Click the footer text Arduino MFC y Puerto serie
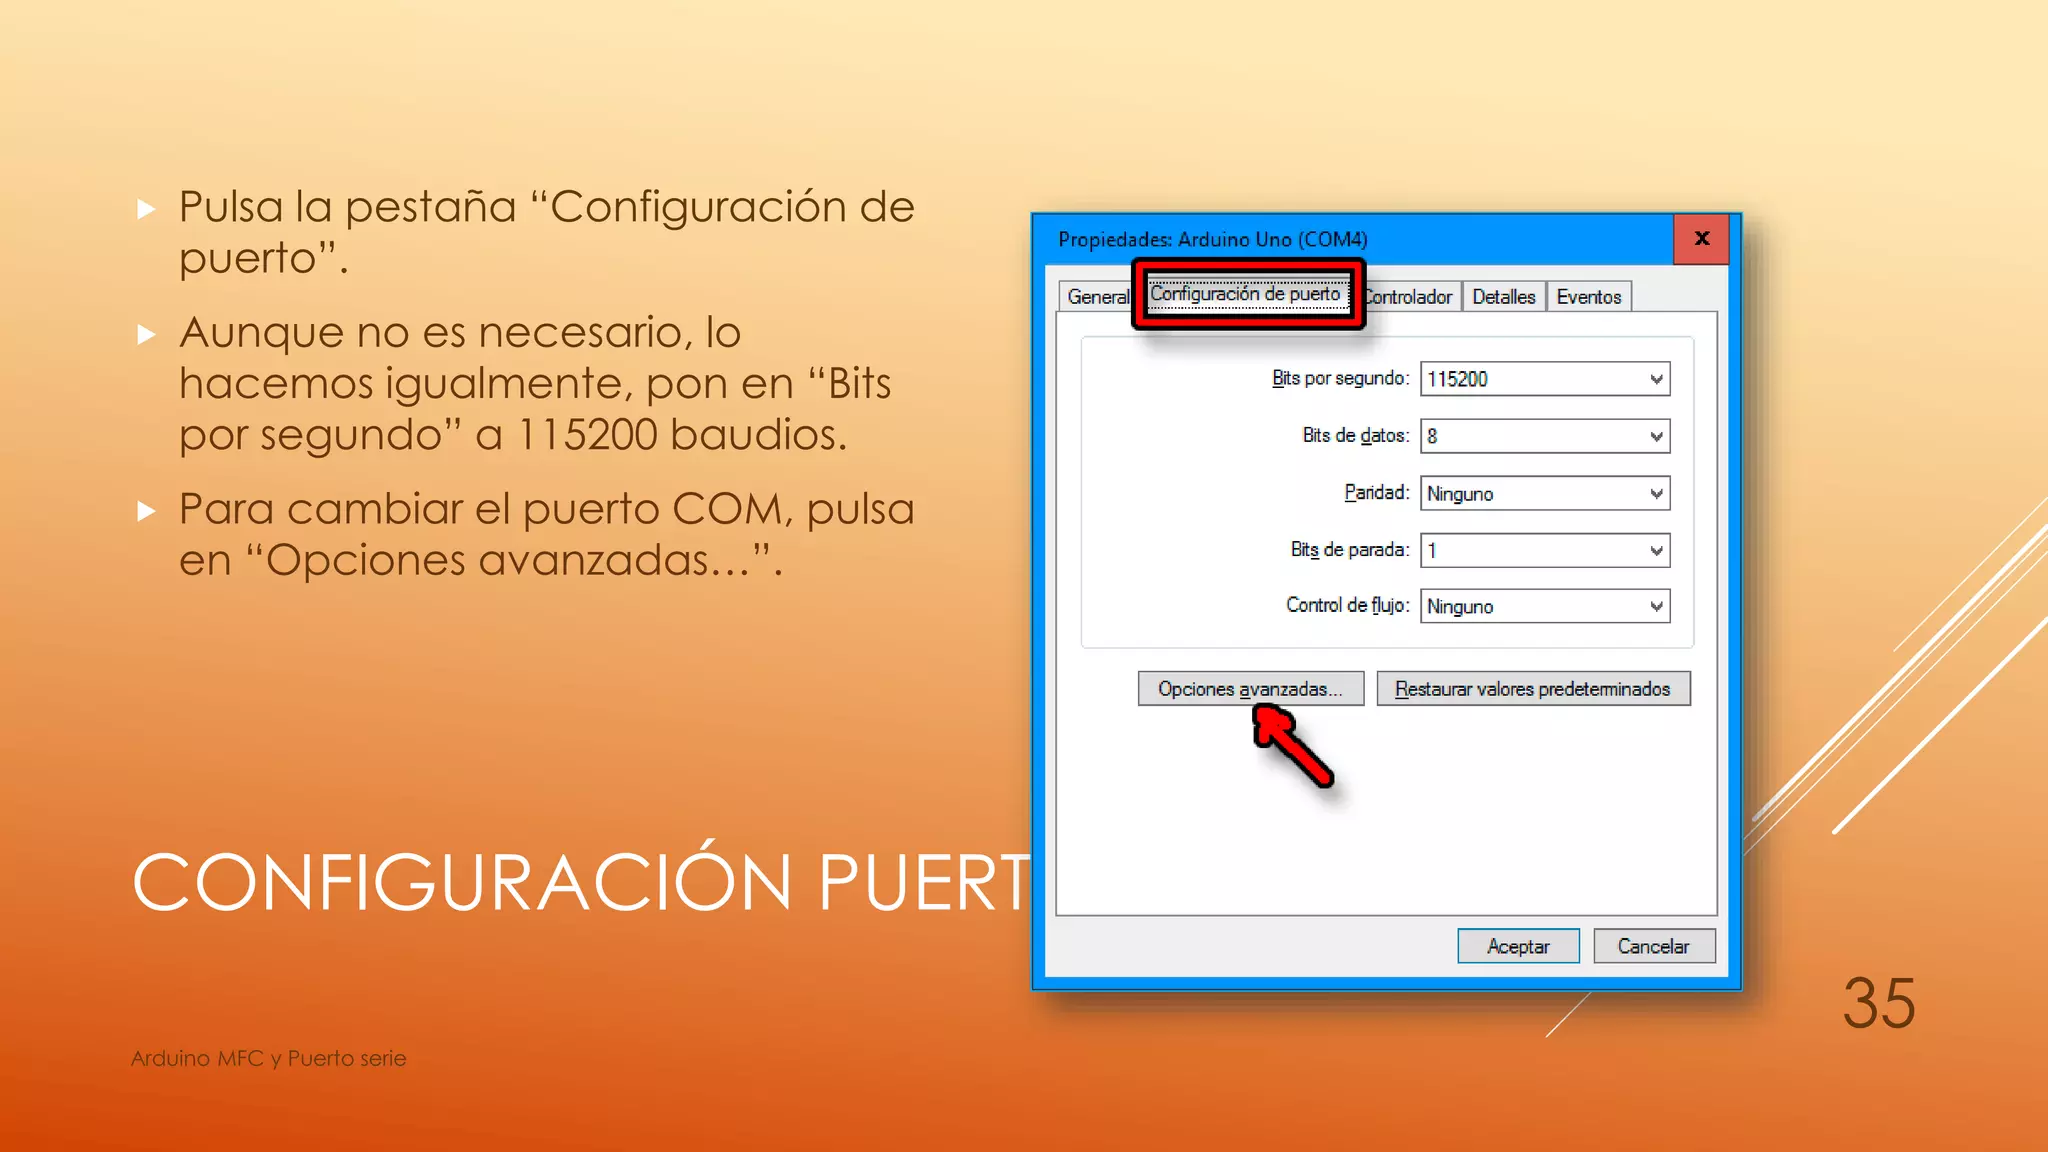The height and width of the screenshot is (1152, 2048). pos(269,1058)
